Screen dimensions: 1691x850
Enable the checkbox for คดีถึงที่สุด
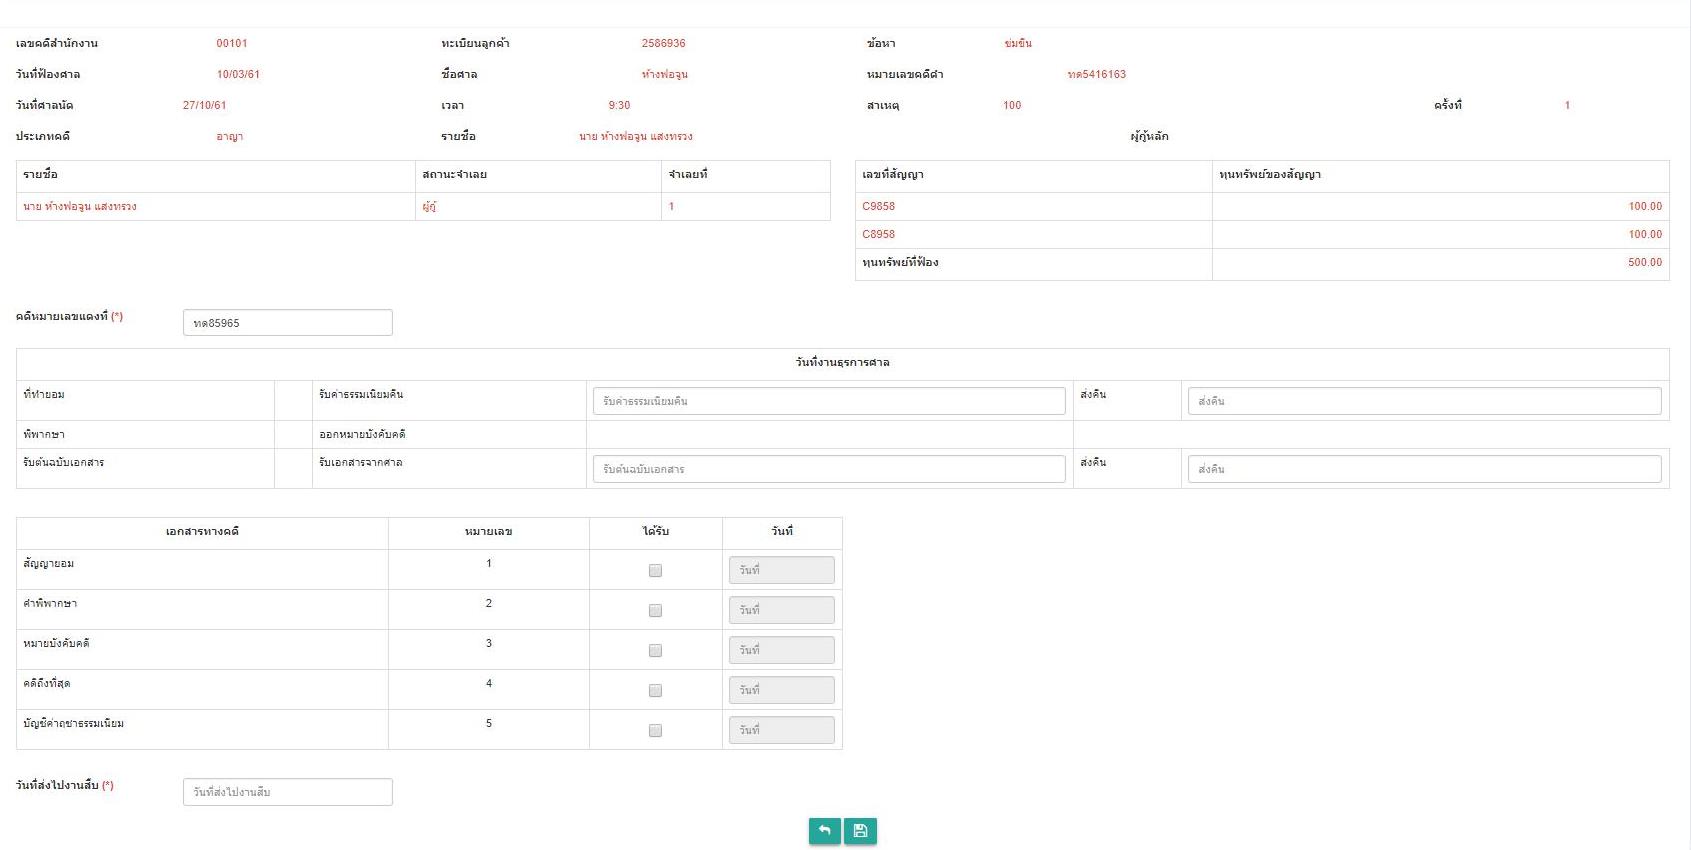point(655,691)
